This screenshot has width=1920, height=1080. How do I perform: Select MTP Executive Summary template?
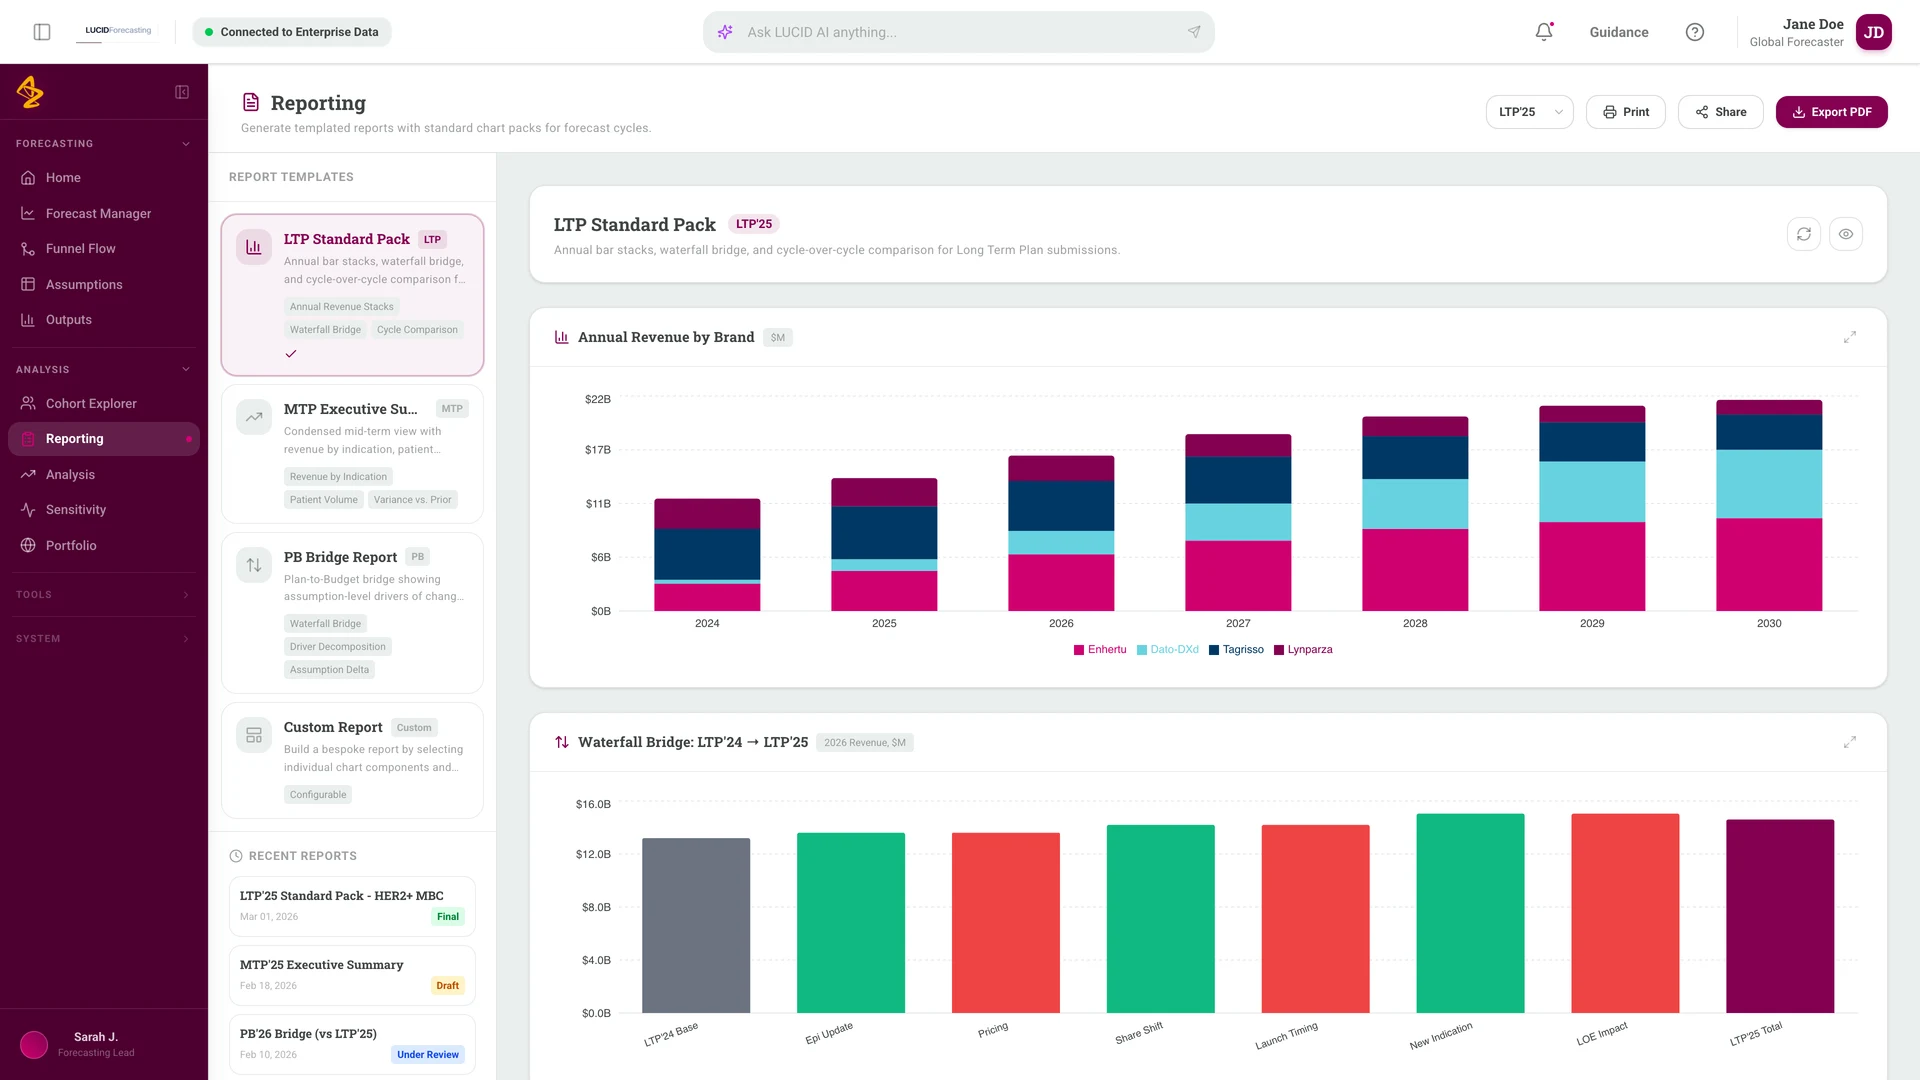click(352, 454)
